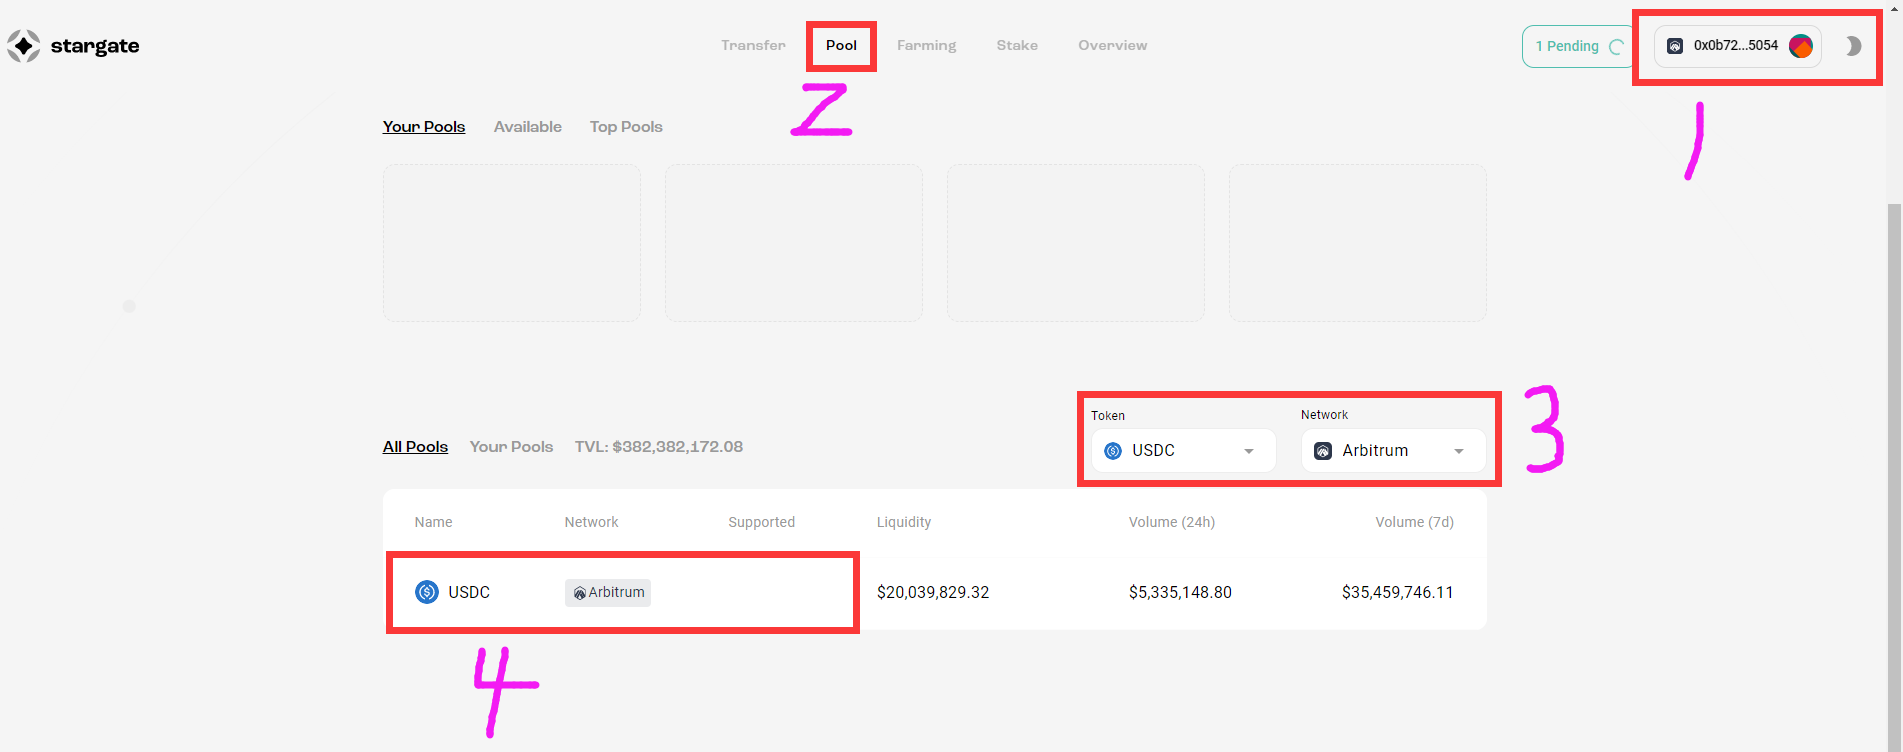Open the Token USDC dropdown
This screenshot has height=752, width=1903.
[1183, 451]
